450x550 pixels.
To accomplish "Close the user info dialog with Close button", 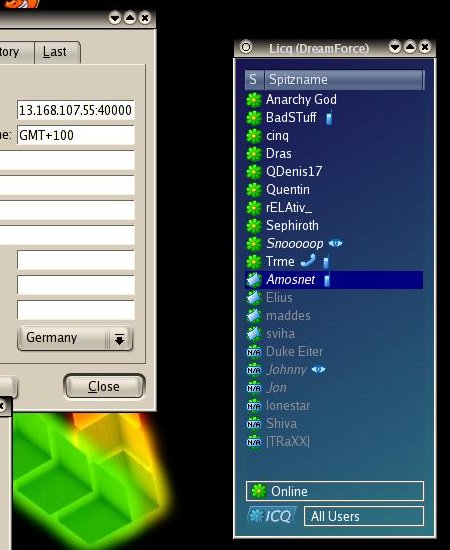I will click(104, 386).
